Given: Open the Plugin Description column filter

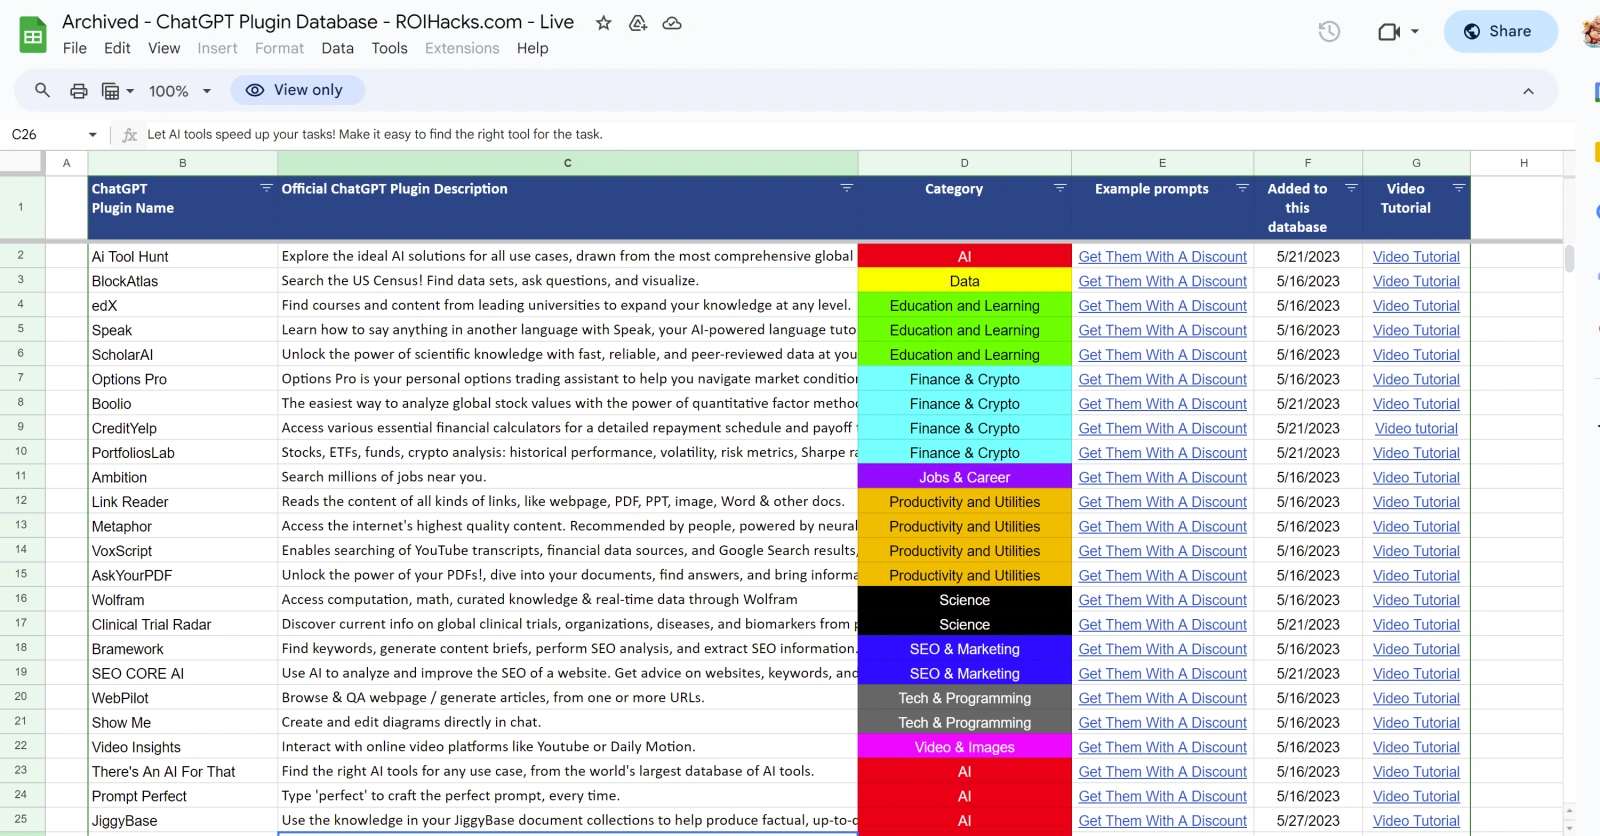Looking at the screenshot, I should coord(846,188).
